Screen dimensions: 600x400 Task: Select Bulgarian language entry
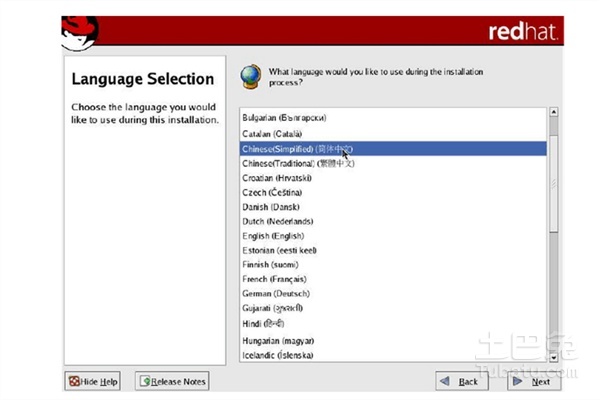(393, 118)
